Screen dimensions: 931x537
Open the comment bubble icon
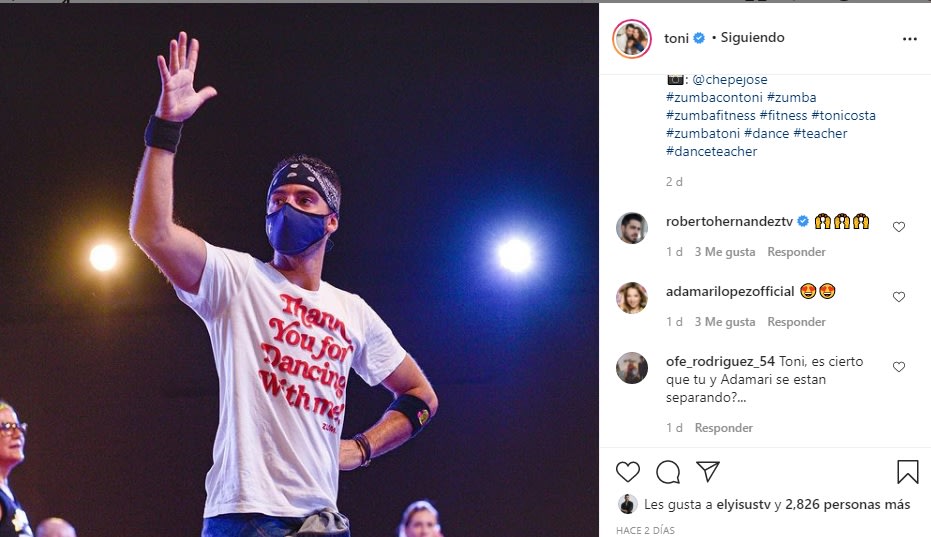[668, 472]
